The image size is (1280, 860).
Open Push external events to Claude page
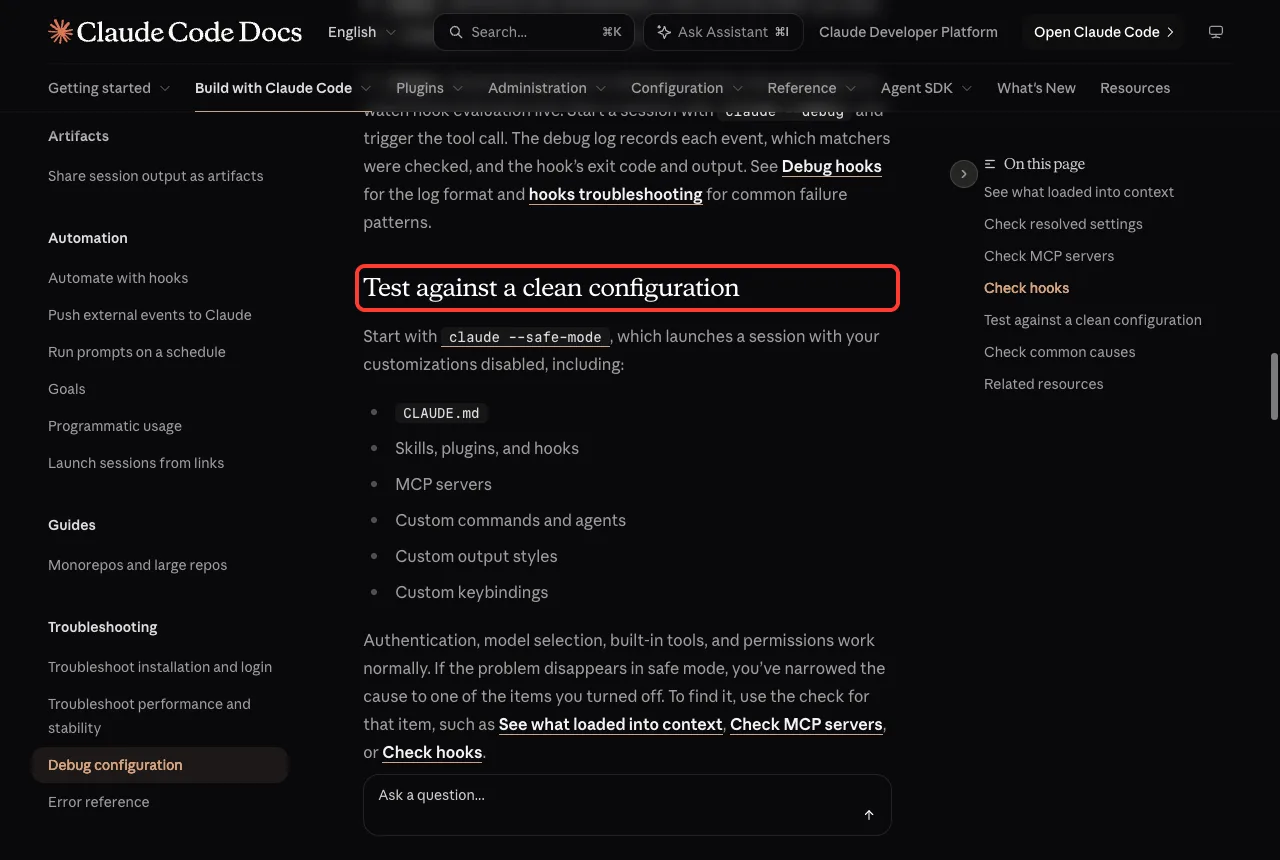click(150, 315)
